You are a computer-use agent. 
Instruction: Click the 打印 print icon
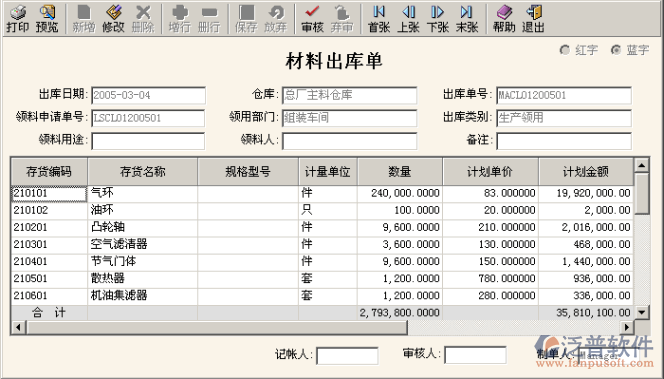pyautogui.click(x=18, y=19)
